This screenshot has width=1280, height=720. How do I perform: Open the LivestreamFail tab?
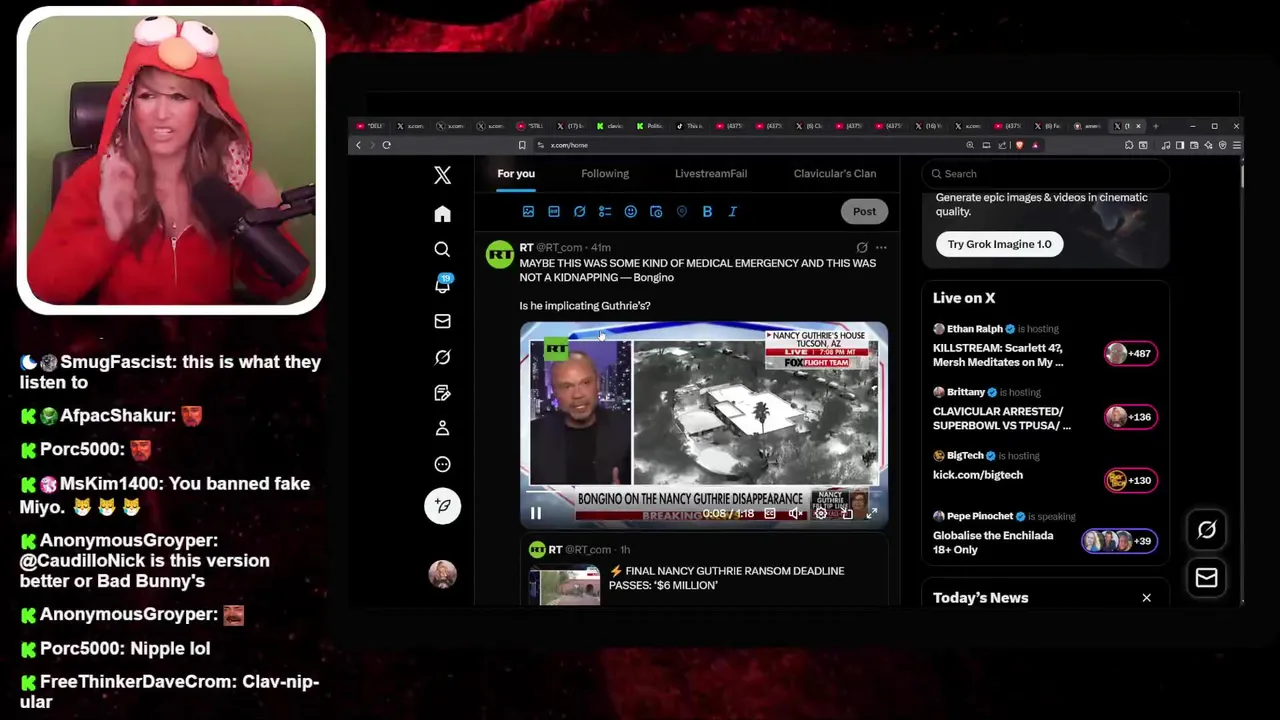coord(711,174)
